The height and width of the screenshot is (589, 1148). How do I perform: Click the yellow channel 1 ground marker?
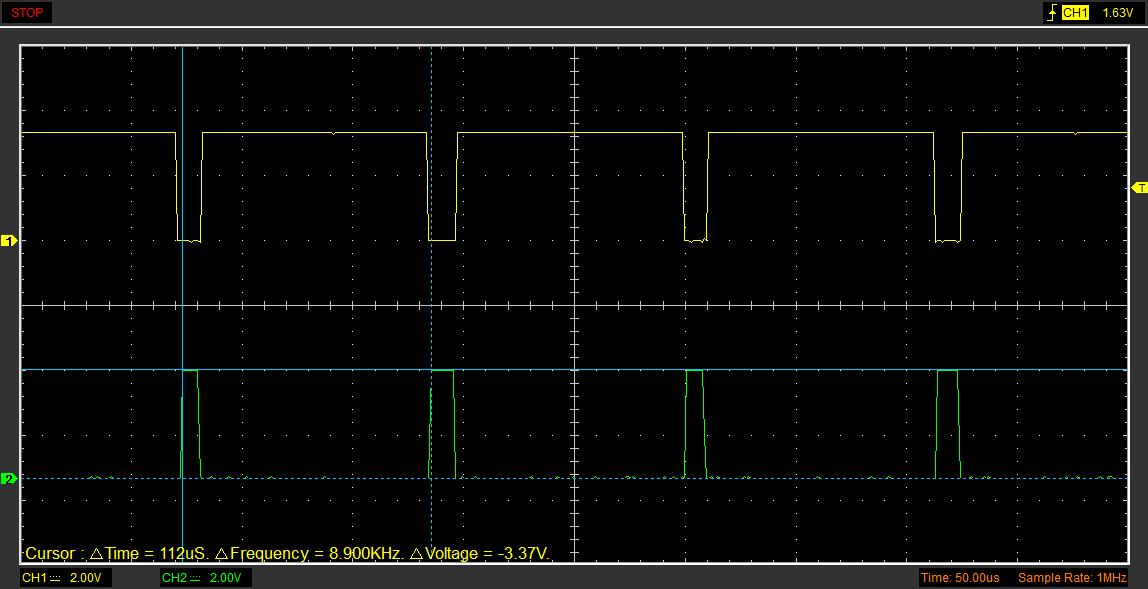click(x=9, y=241)
